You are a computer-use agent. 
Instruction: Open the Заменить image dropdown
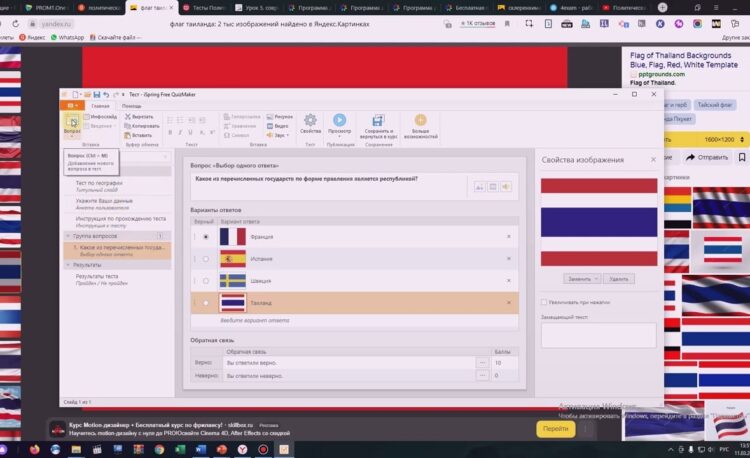point(581,279)
